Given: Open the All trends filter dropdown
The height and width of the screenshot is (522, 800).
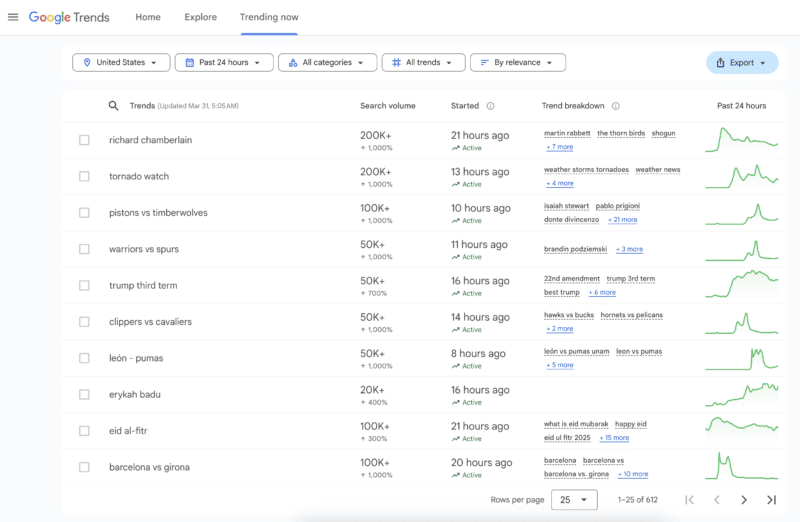Looking at the screenshot, I should tap(423, 62).
